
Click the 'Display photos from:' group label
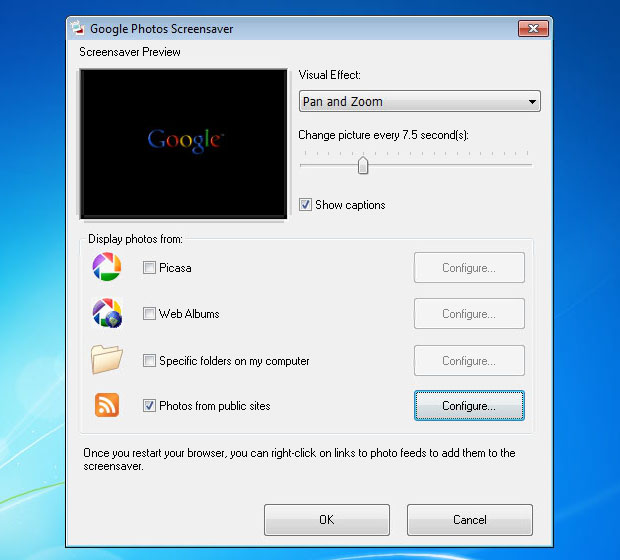[x=135, y=239]
